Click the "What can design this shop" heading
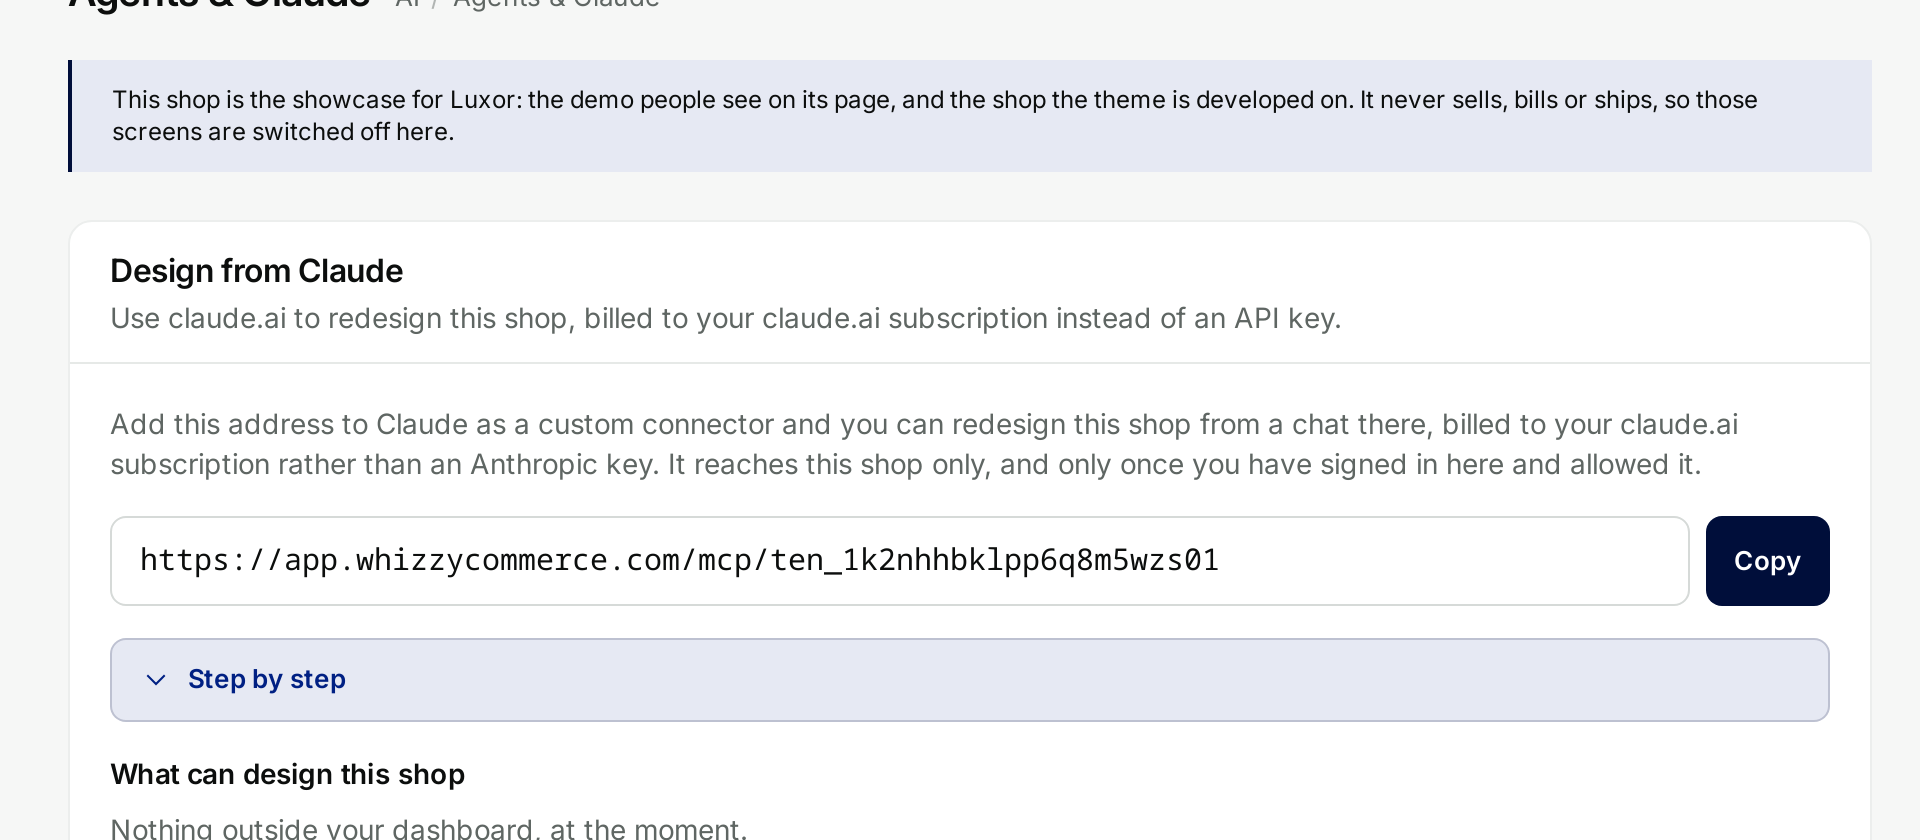This screenshot has height=840, width=1920. pyautogui.click(x=288, y=774)
